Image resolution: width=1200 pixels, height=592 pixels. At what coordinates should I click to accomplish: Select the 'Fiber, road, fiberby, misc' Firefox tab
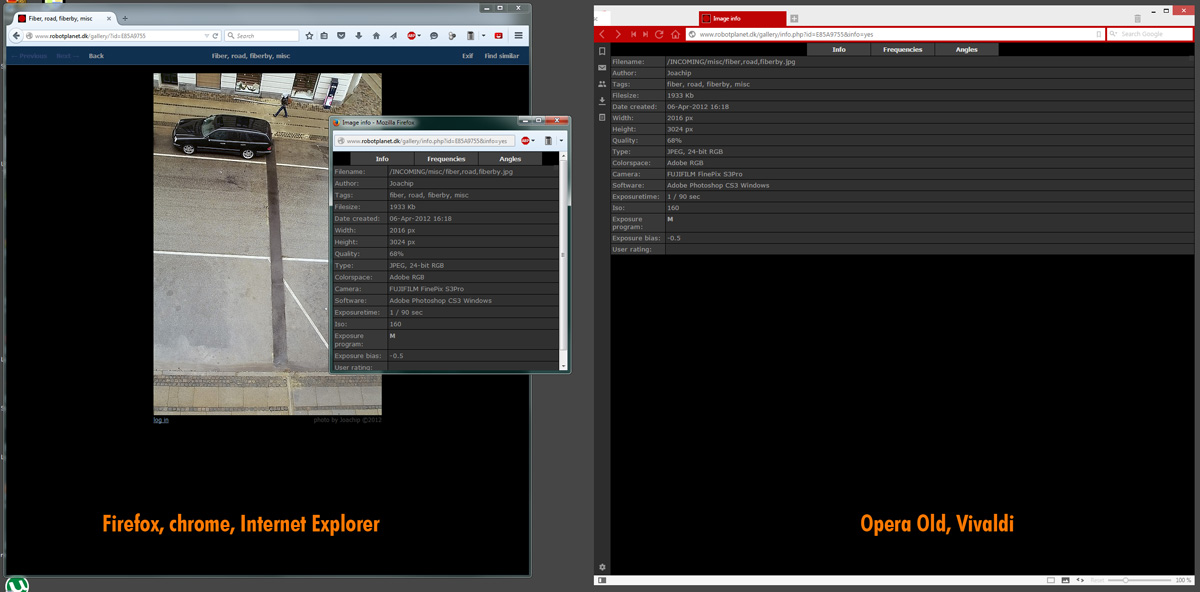66,18
